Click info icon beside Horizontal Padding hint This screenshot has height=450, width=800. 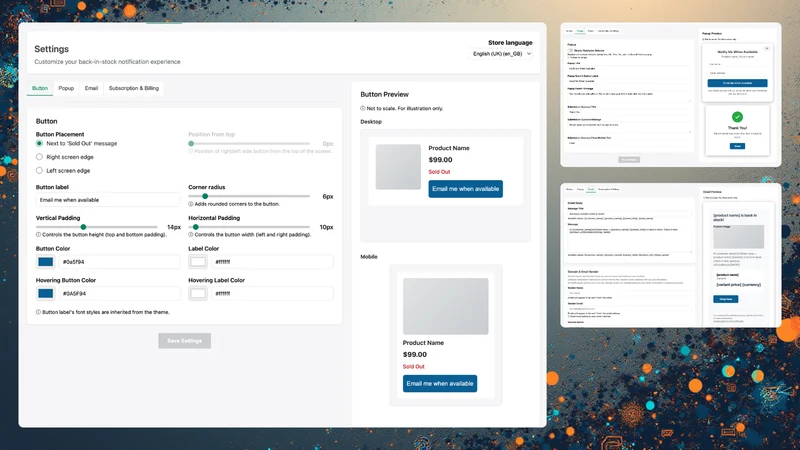tap(191, 235)
